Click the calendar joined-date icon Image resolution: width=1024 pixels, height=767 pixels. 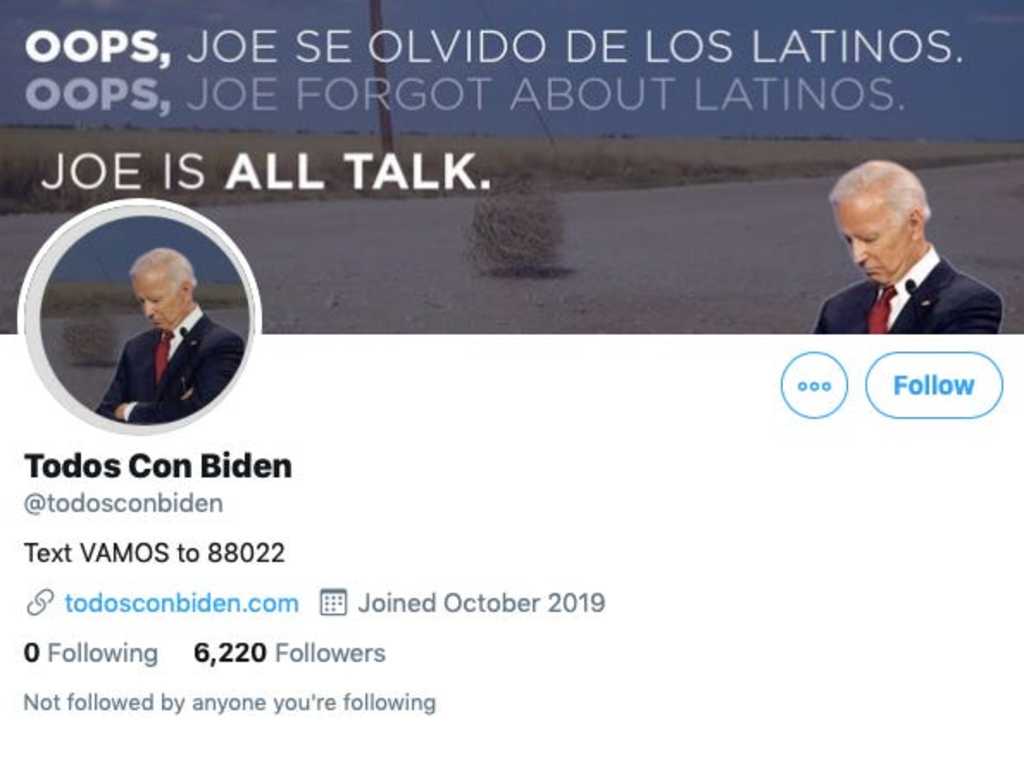point(333,602)
